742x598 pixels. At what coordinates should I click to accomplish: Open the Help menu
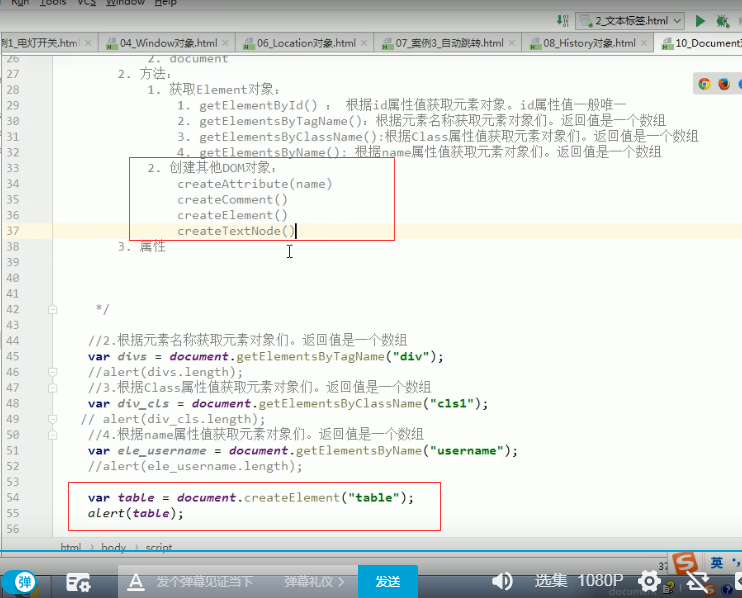pyautogui.click(x=166, y=3)
